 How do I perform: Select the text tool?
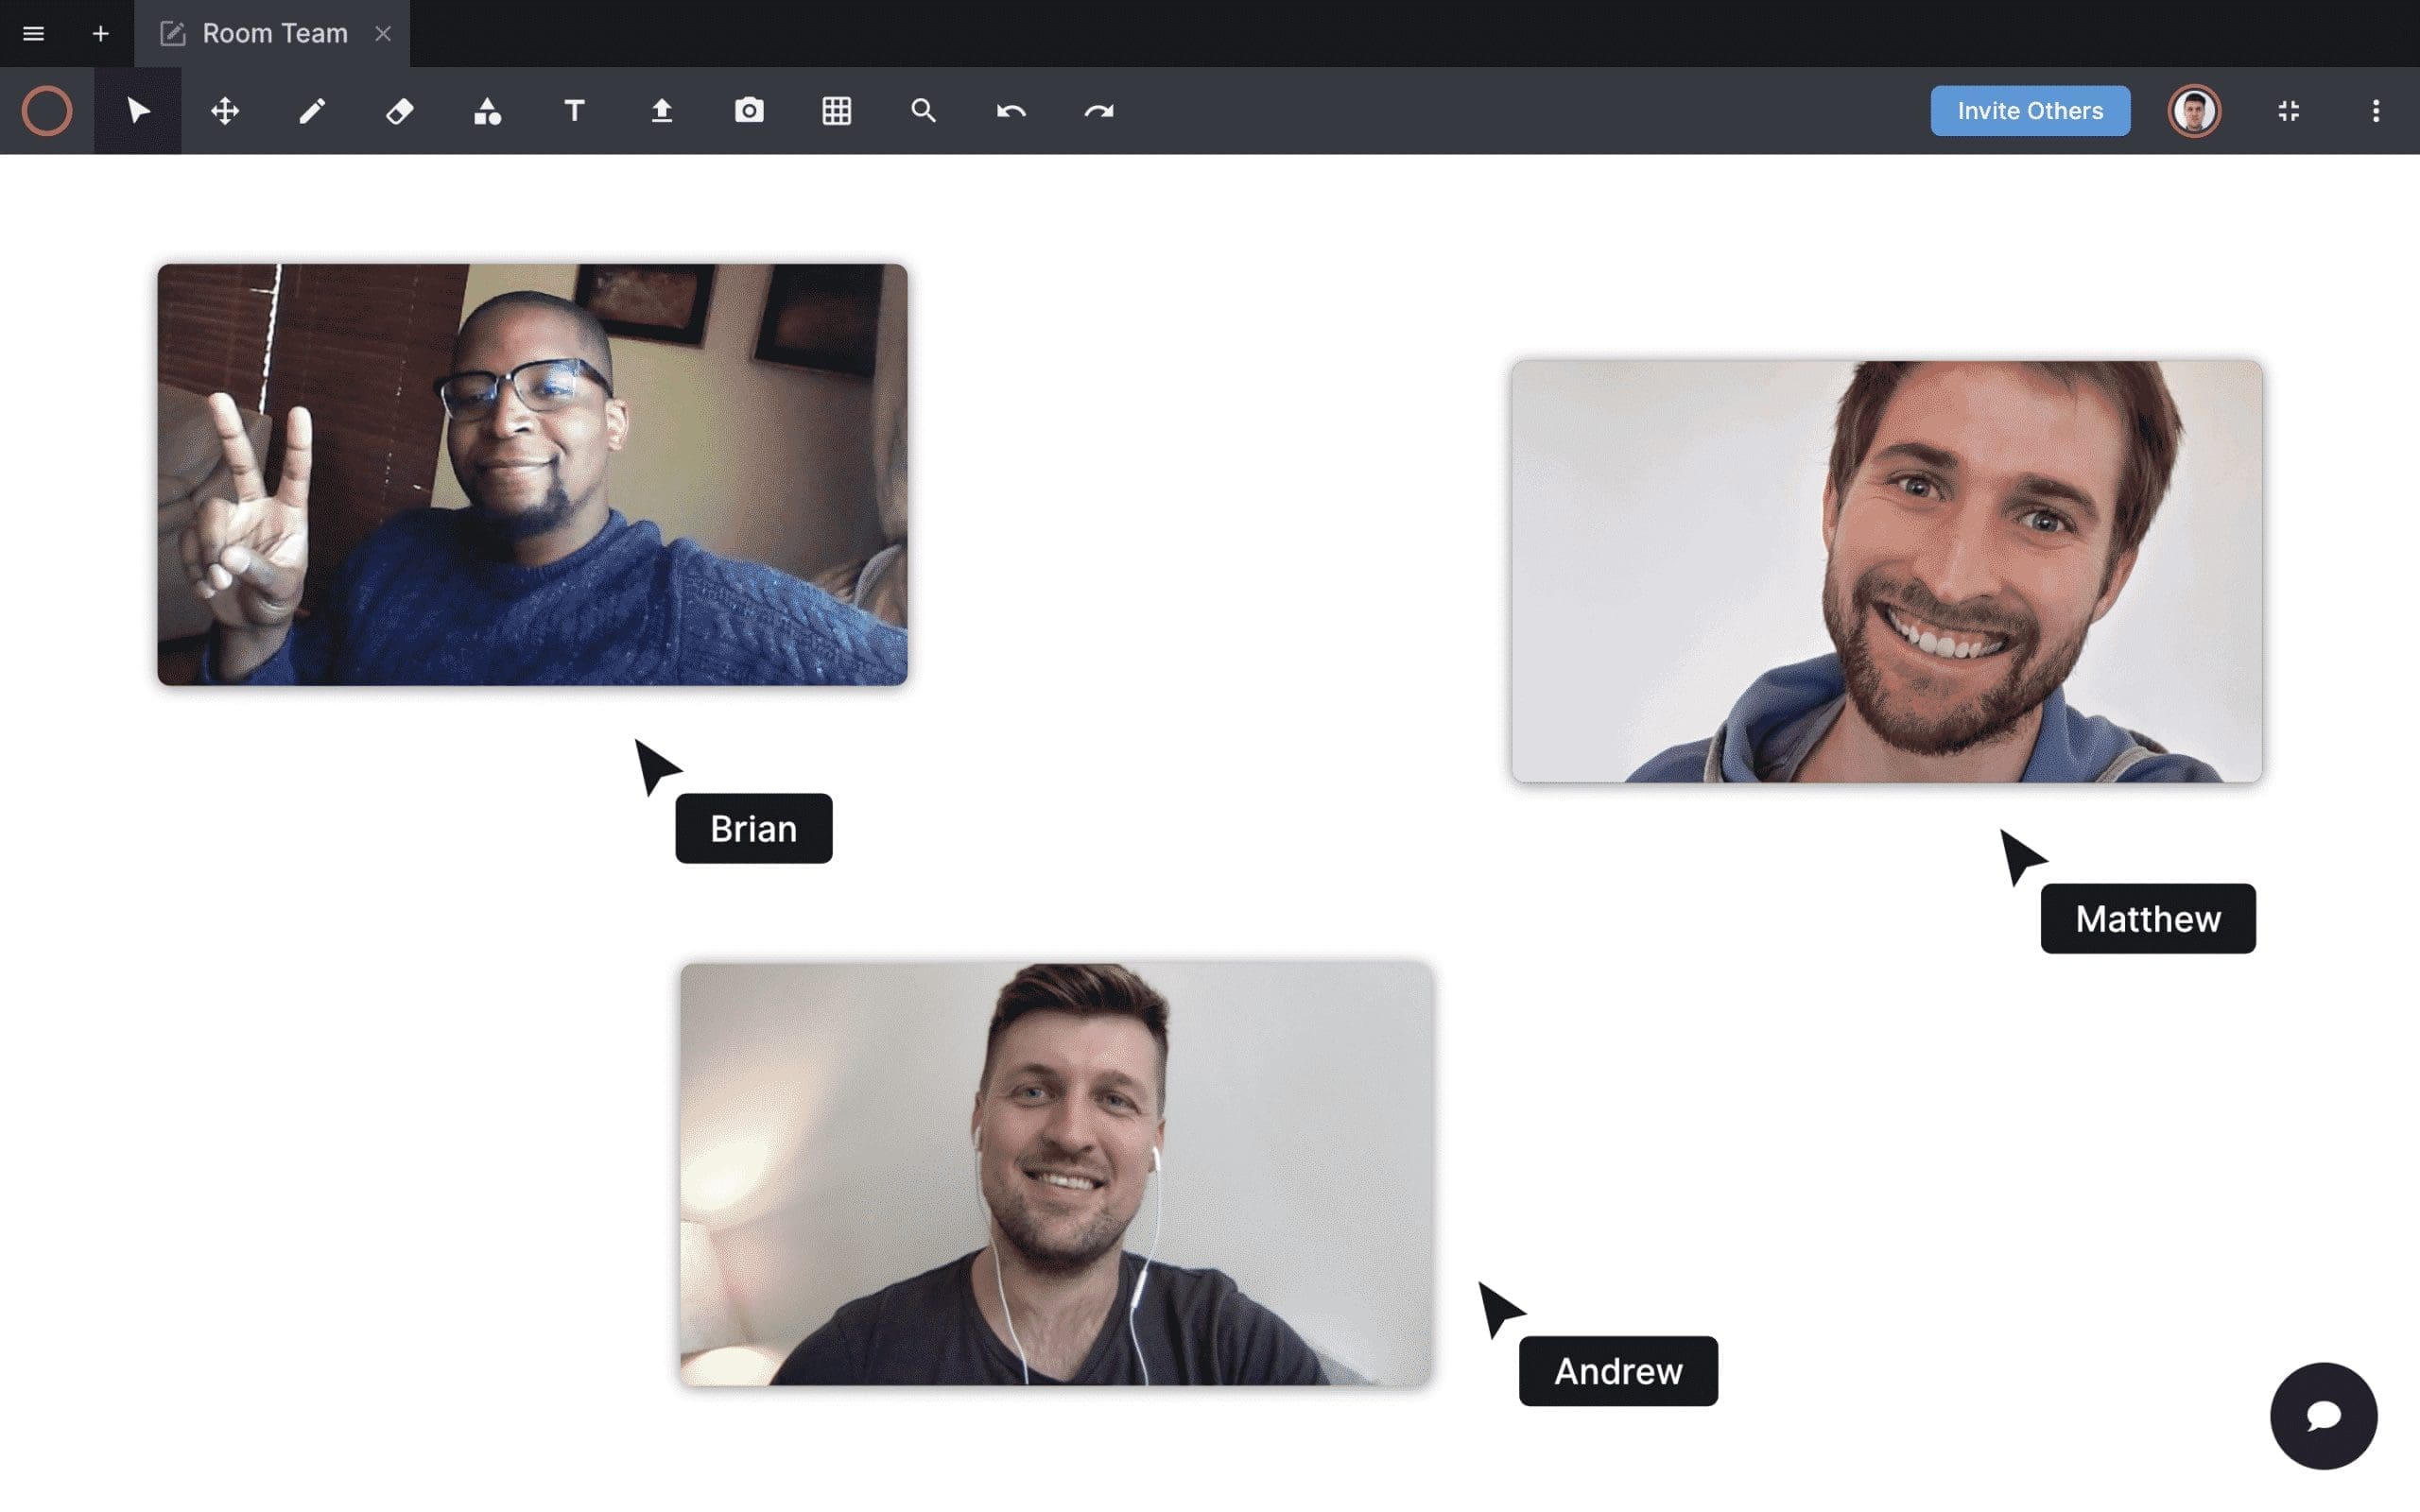tap(574, 110)
